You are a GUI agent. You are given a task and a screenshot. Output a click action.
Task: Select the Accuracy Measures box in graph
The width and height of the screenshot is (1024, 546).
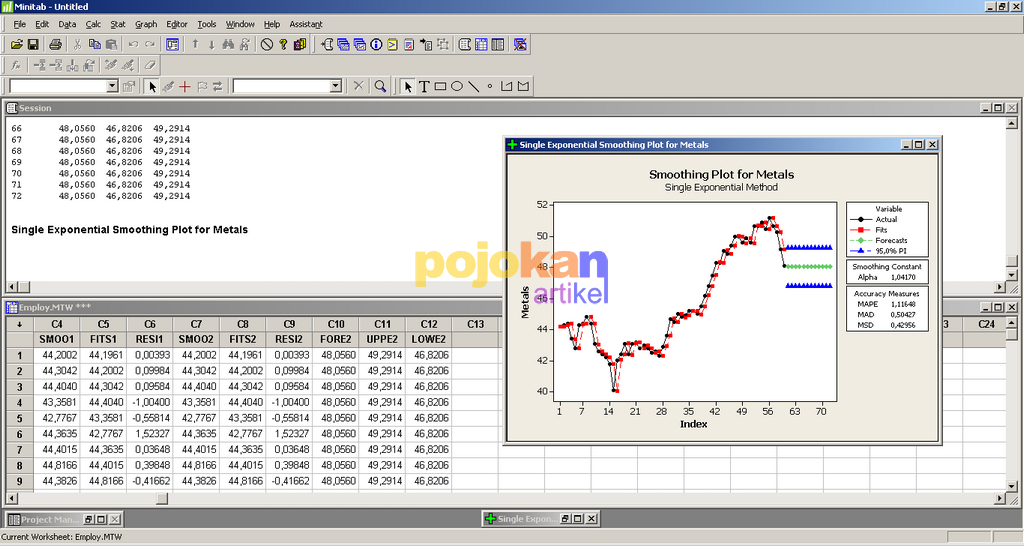[887, 309]
